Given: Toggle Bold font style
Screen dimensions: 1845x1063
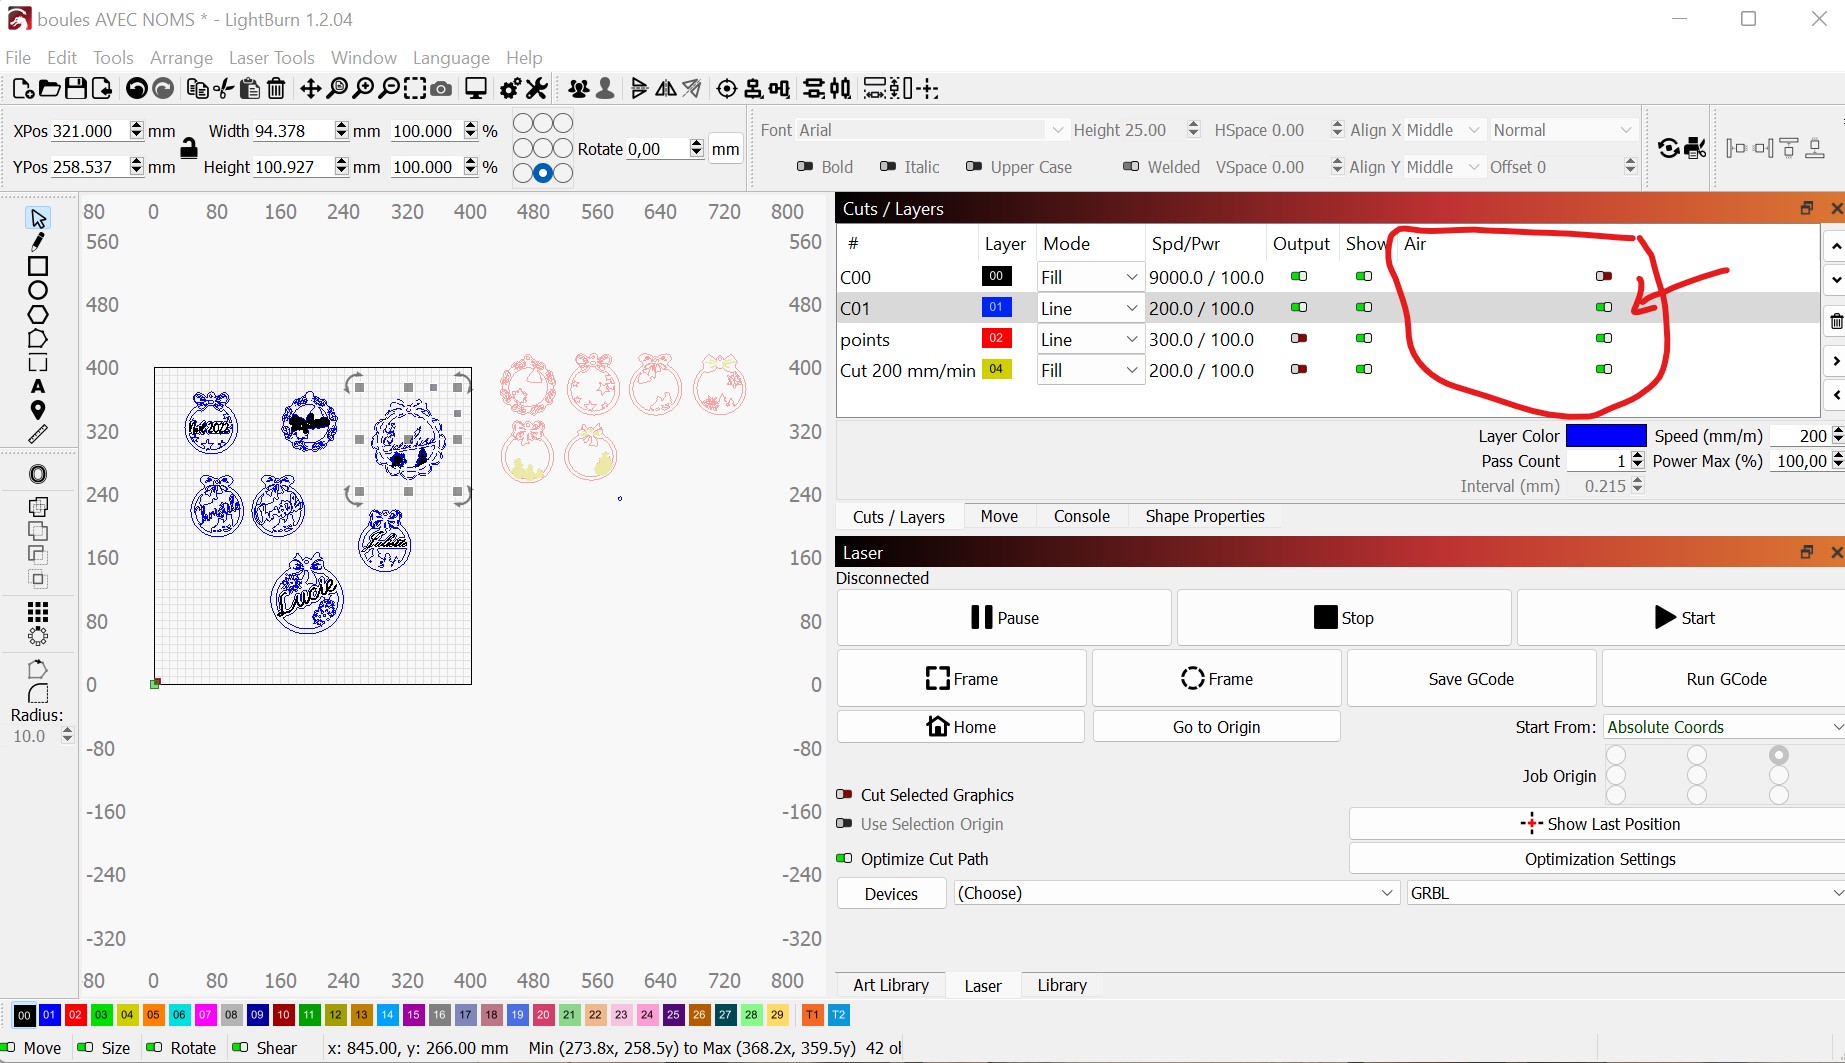Looking at the screenshot, I should [x=805, y=166].
